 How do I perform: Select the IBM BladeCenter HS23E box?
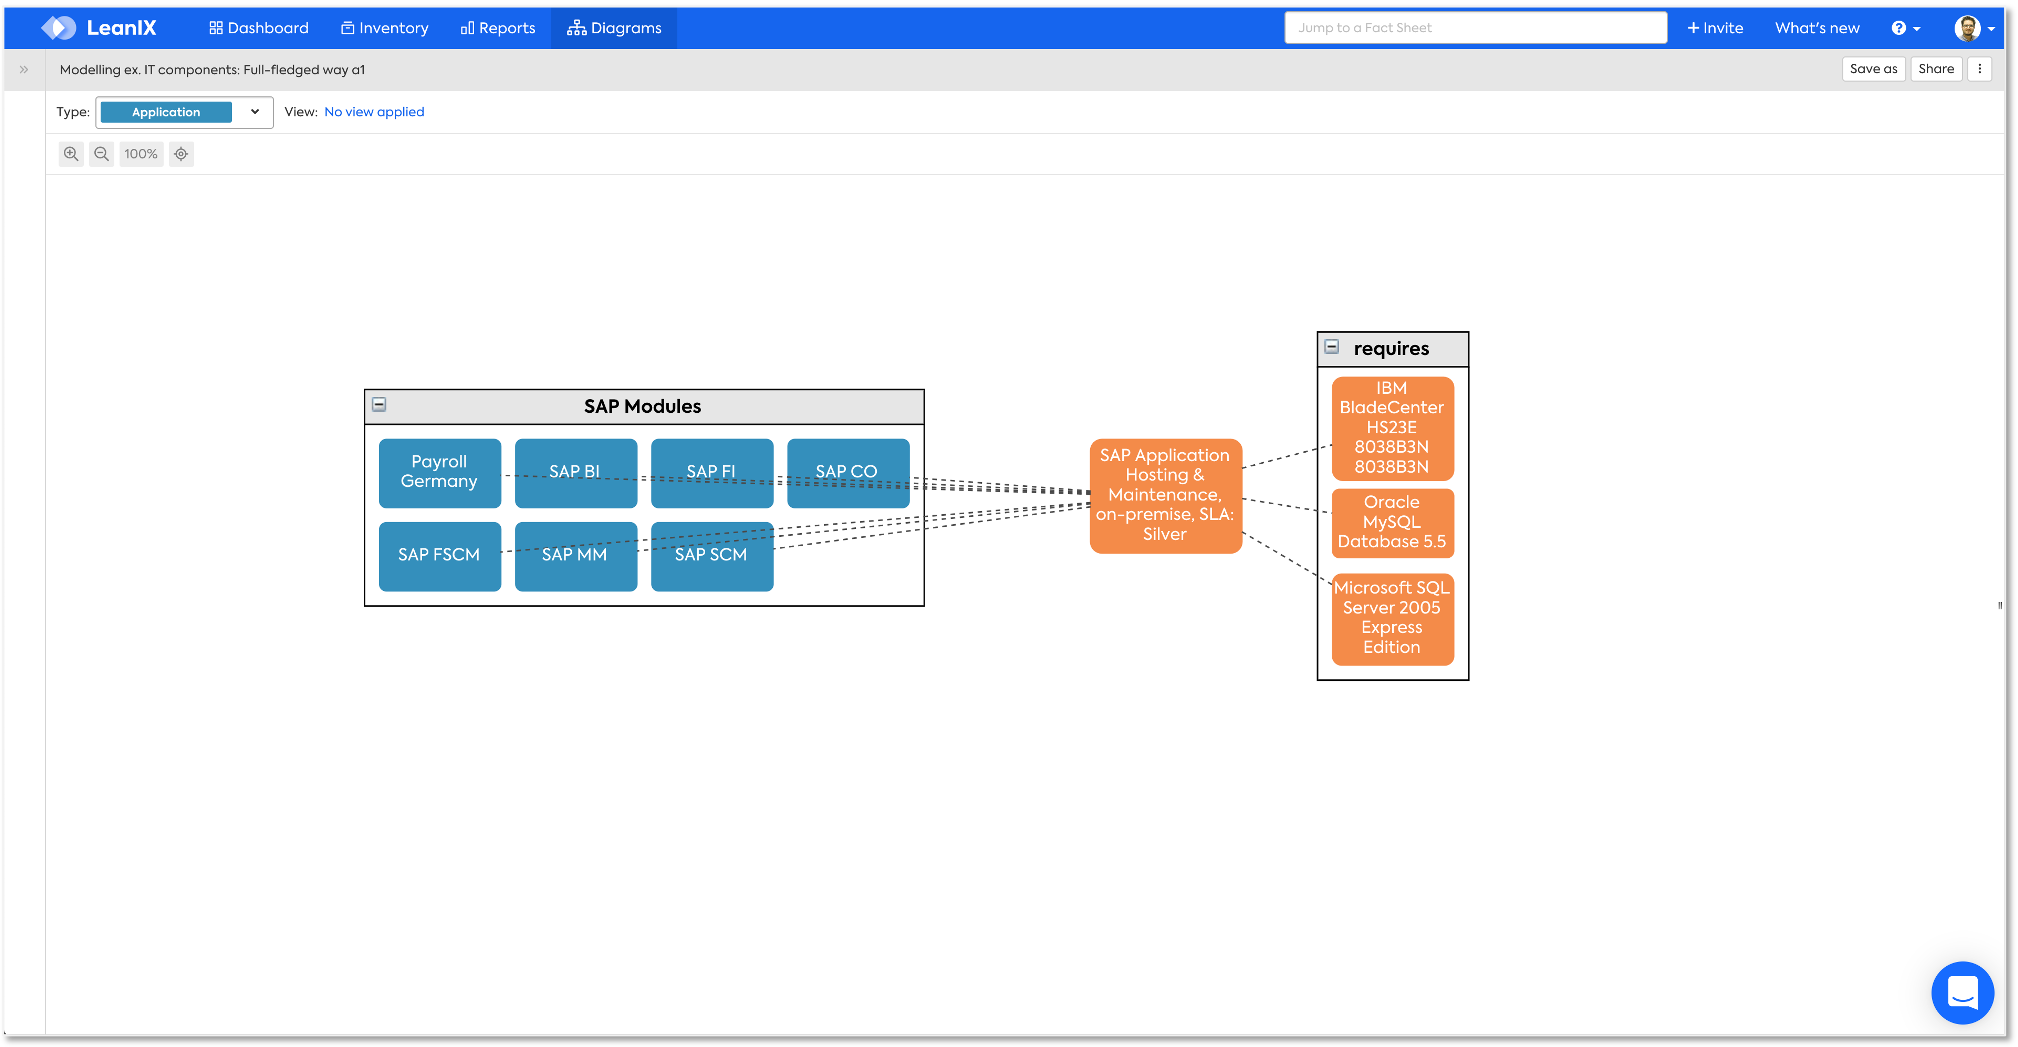click(1392, 428)
